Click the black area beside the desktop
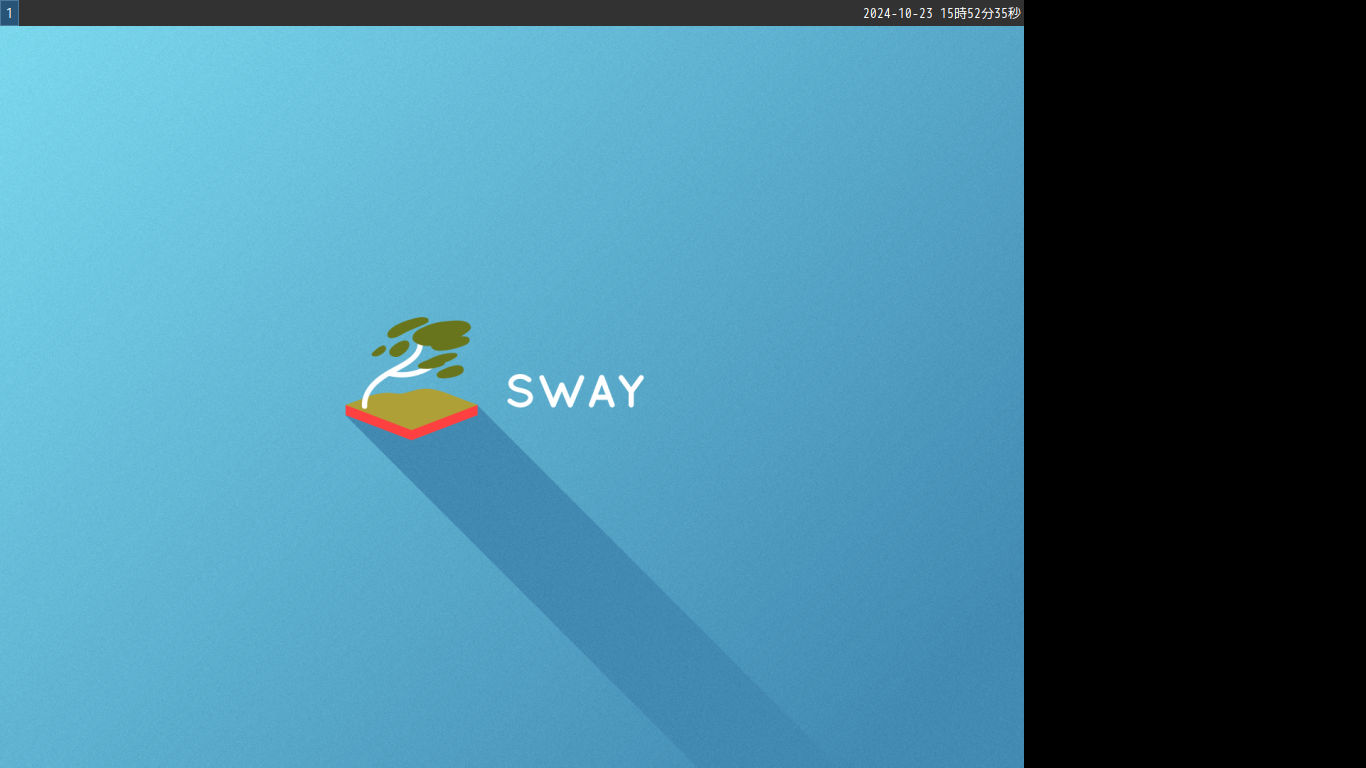This screenshot has height=768, width=1366. pos(1195,384)
